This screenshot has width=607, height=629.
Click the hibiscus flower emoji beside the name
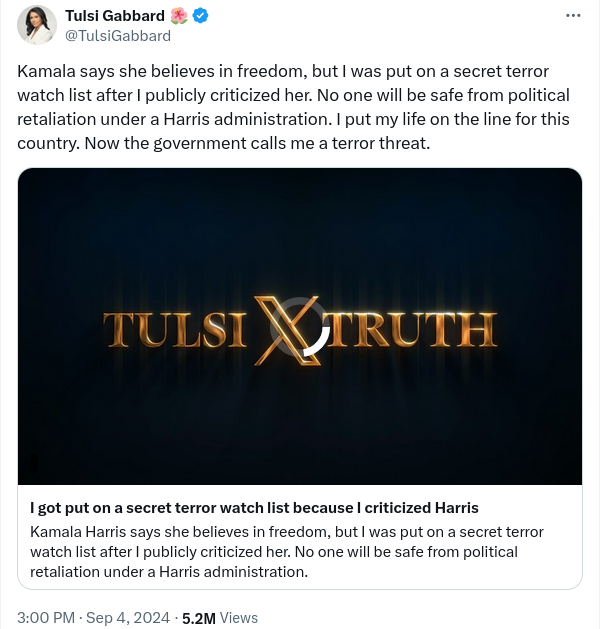(x=179, y=16)
